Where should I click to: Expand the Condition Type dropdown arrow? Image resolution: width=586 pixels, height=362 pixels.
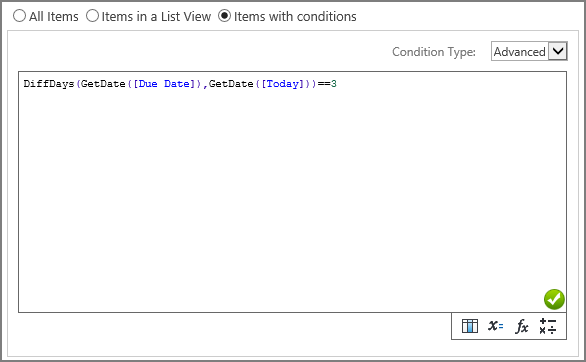(x=558, y=51)
